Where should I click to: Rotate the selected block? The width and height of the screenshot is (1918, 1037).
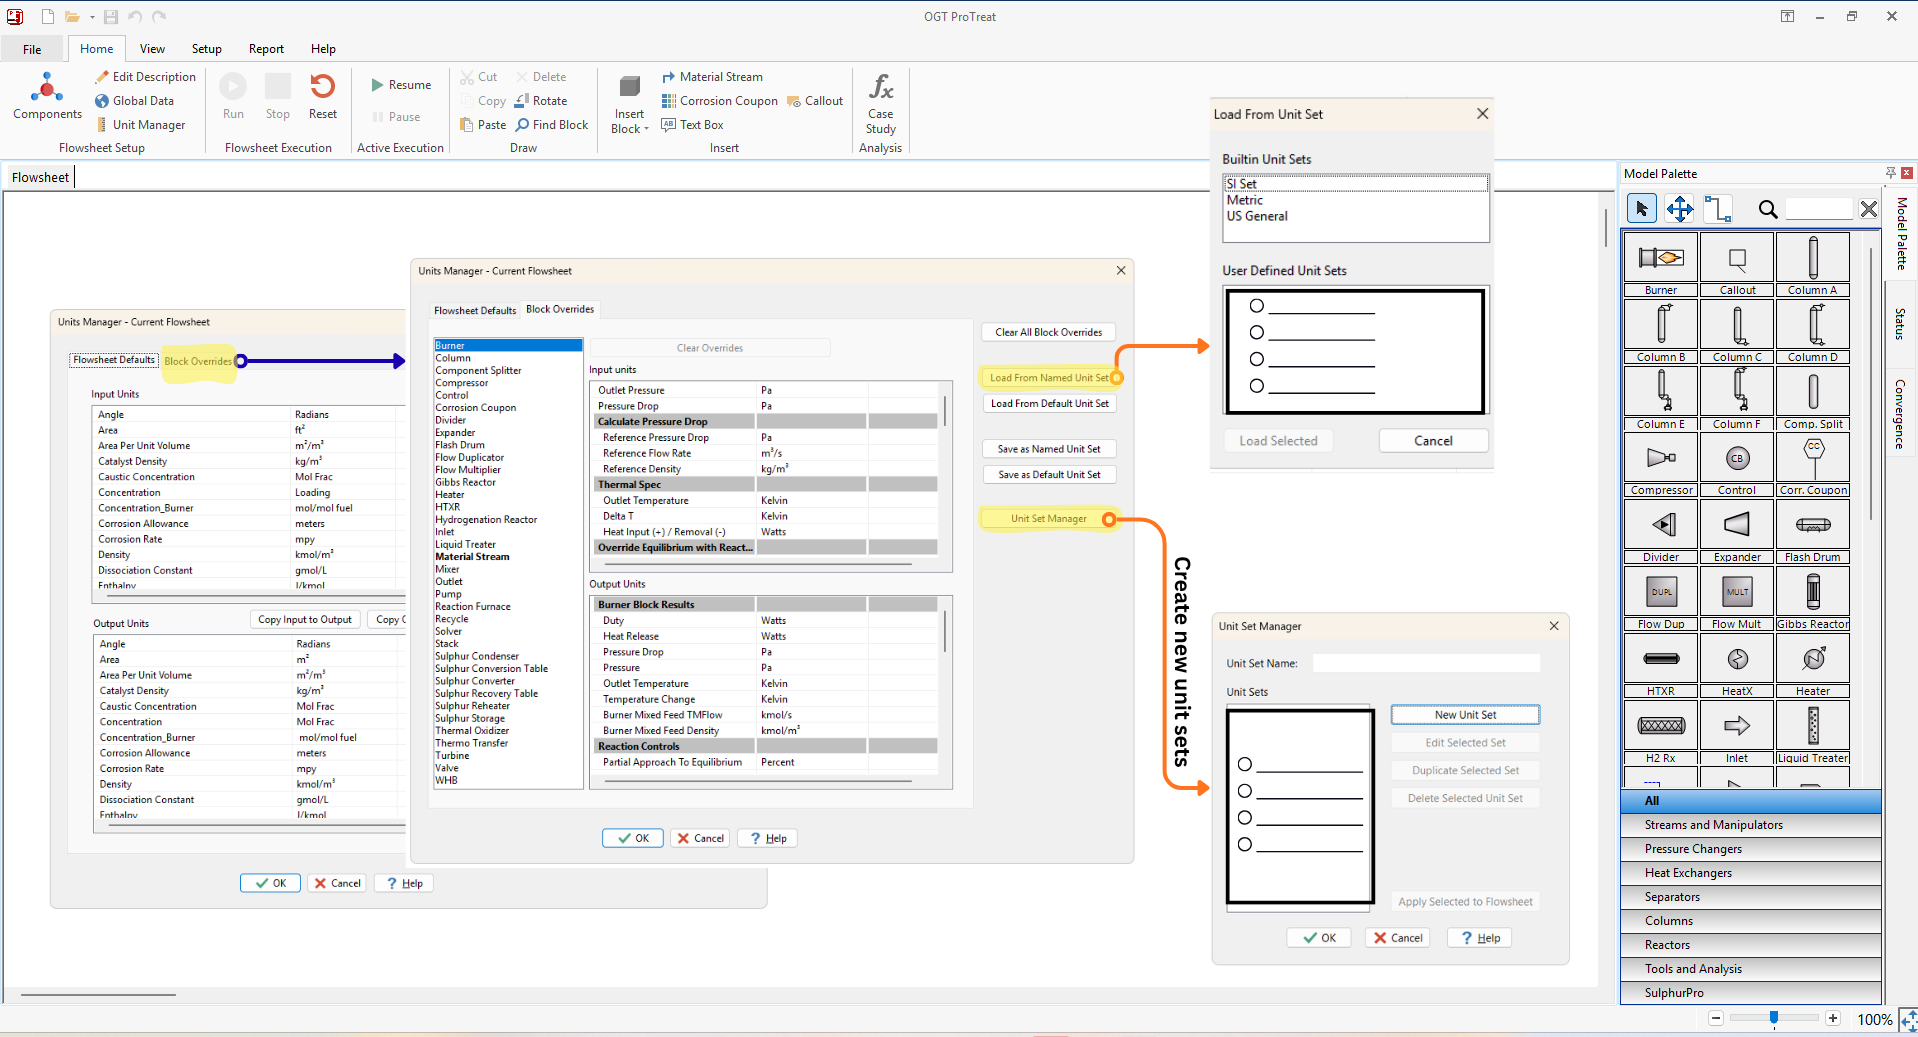[541, 101]
